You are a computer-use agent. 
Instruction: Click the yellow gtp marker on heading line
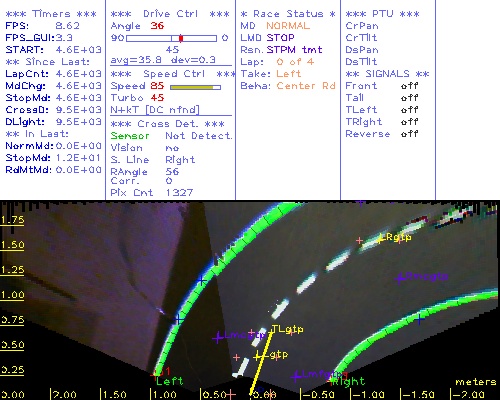257,357
